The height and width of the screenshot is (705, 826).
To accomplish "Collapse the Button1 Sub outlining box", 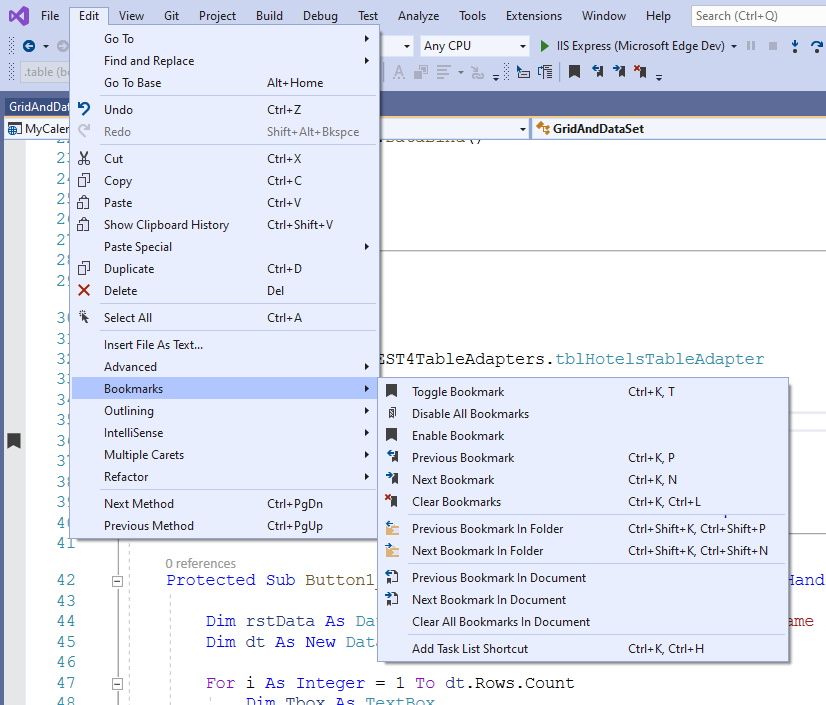I will pyautogui.click(x=117, y=581).
